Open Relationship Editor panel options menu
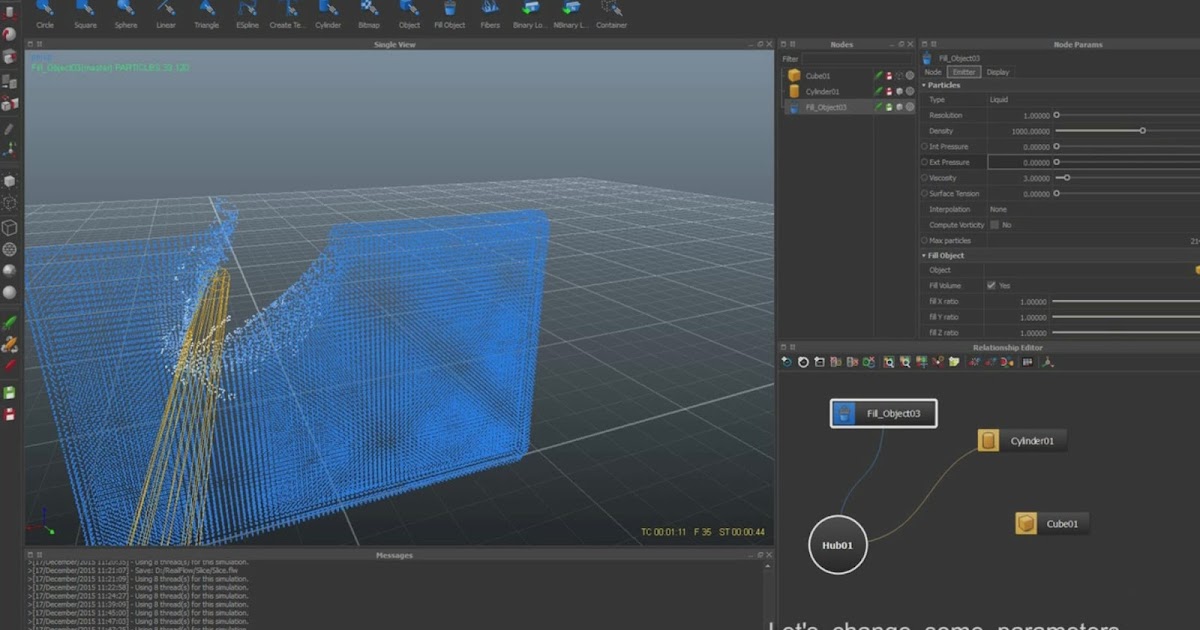The height and width of the screenshot is (630, 1200). pyautogui.click(x=783, y=348)
